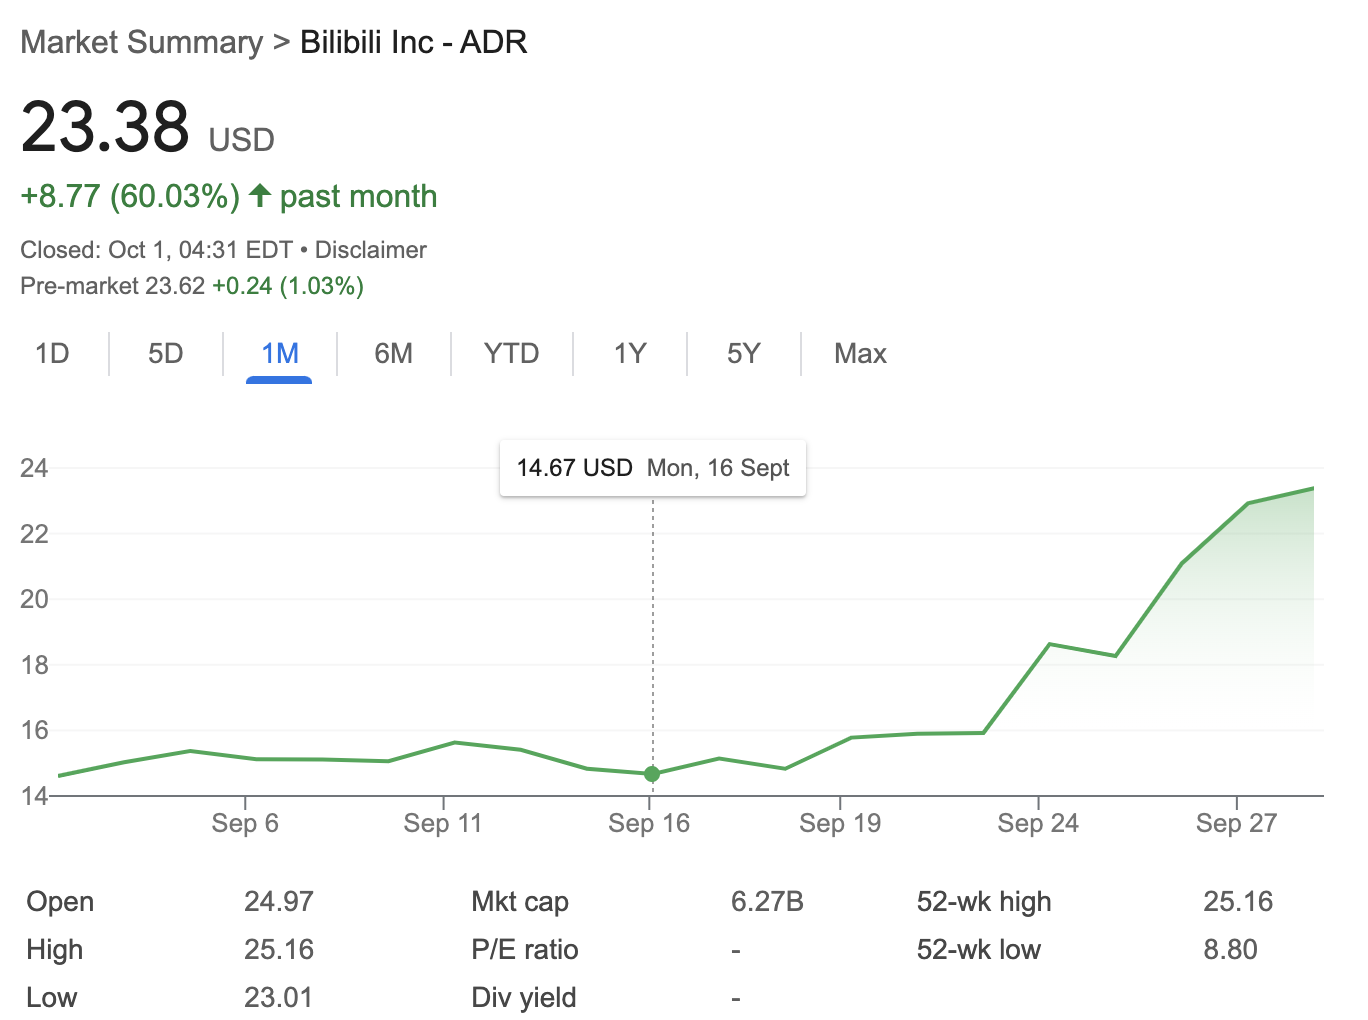This screenshot has height=1020, width=1368.
Task: Click the 14.67 USD chart tooltip
Action: pyautogui.click(x=653, y=468)
